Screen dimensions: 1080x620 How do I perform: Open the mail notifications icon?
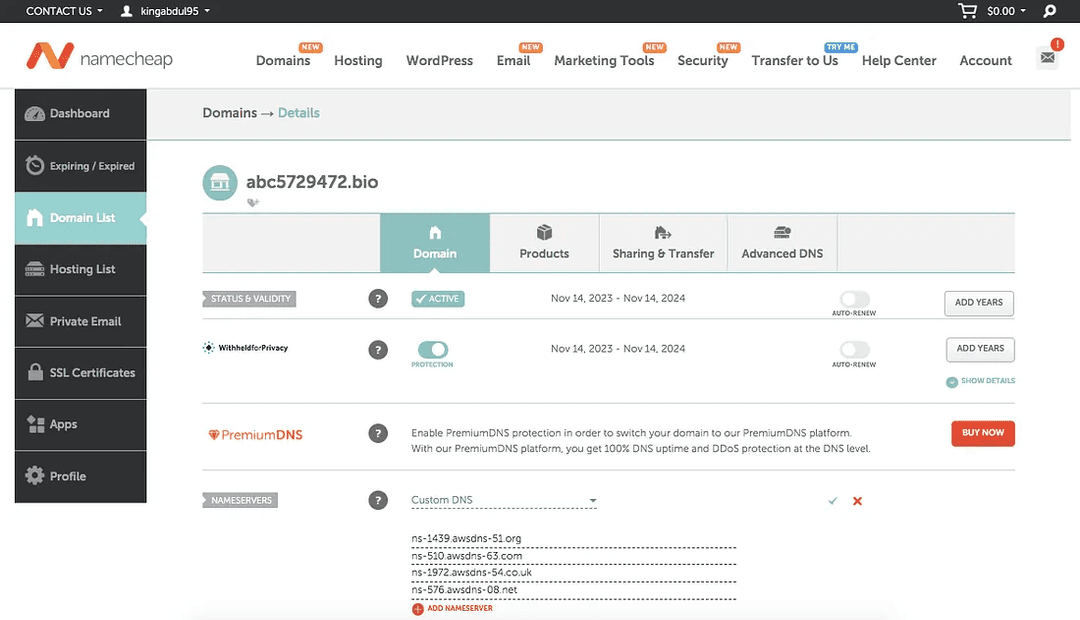[x=1048, y=58]
